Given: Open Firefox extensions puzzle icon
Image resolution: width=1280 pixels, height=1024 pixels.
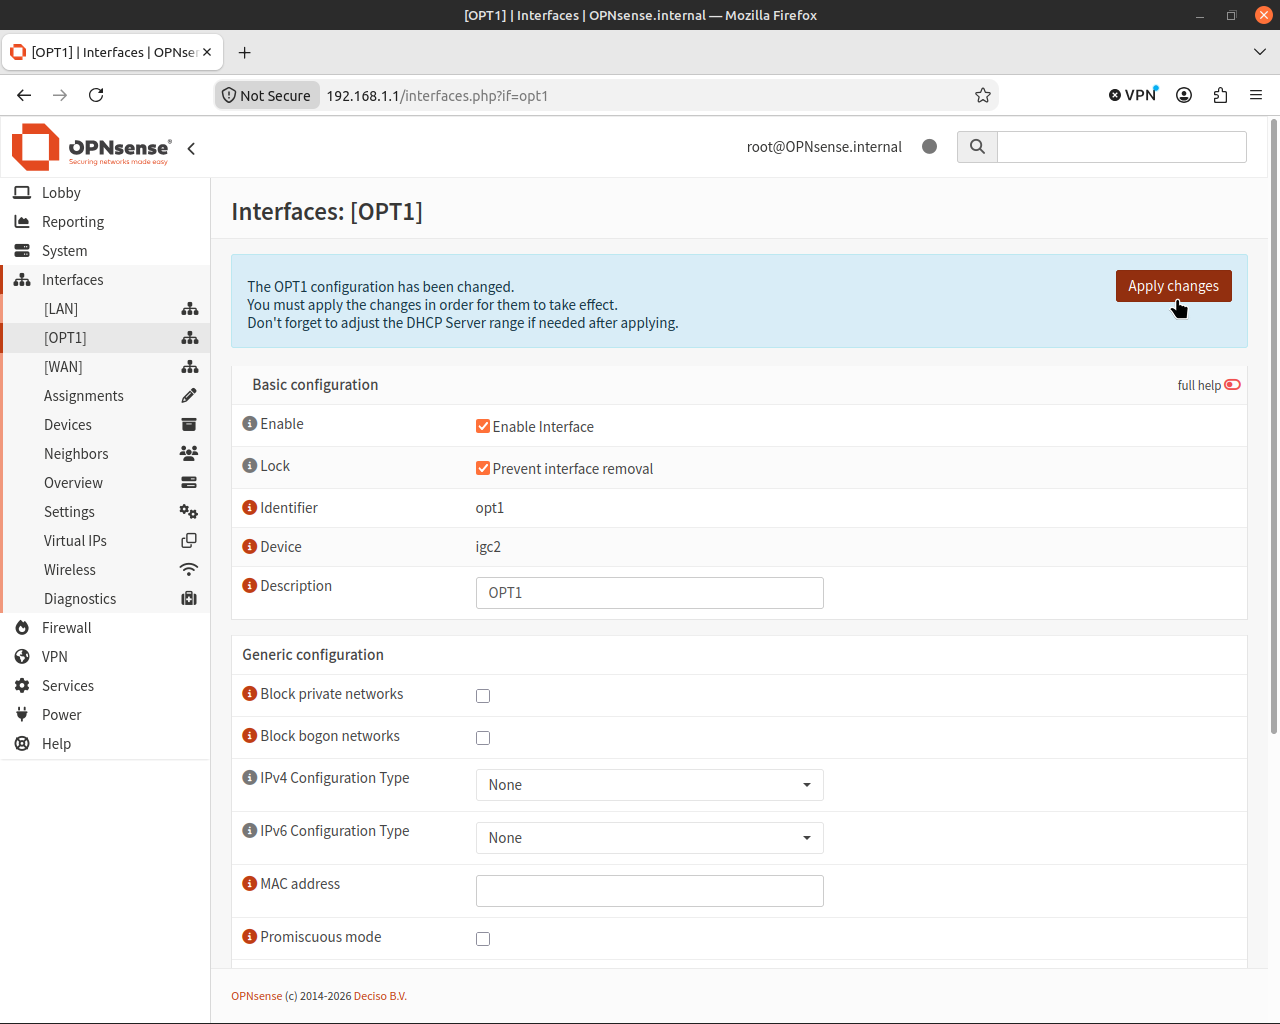Looking at the screenshot, I should (1220, 95).
